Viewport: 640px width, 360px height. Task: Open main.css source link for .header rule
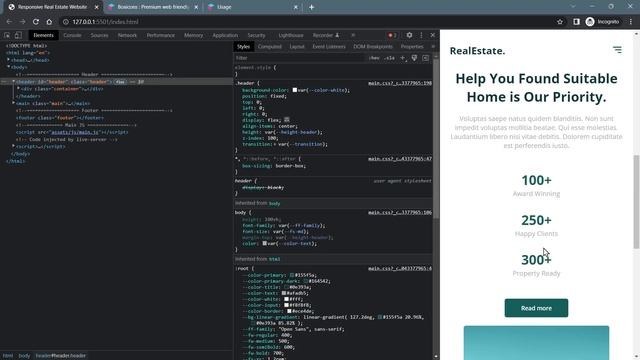tap(400, 83)
